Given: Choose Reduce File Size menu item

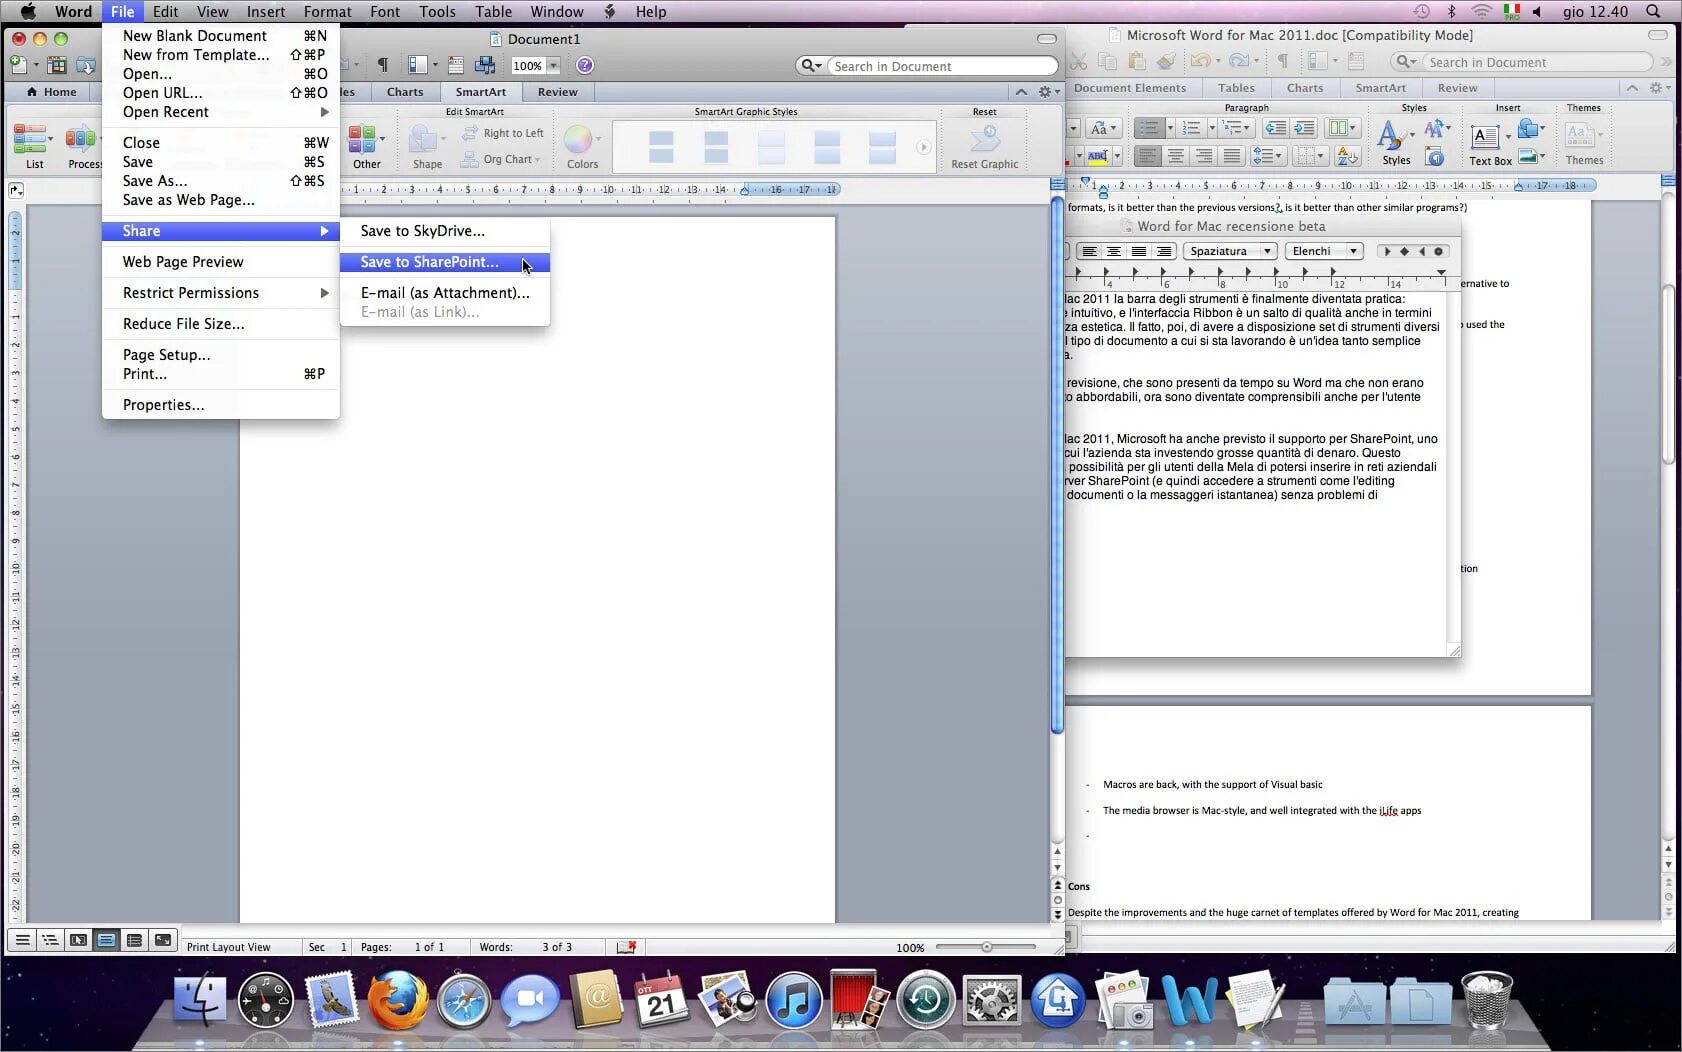Looking at the screenshot, I should click(x=220, y=324).
